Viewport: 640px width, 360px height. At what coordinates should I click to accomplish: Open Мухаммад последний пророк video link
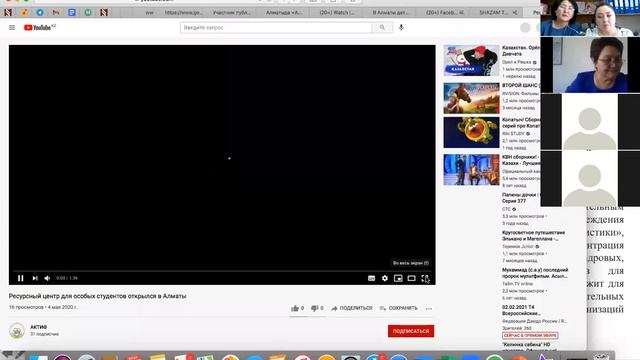(535, 273)
